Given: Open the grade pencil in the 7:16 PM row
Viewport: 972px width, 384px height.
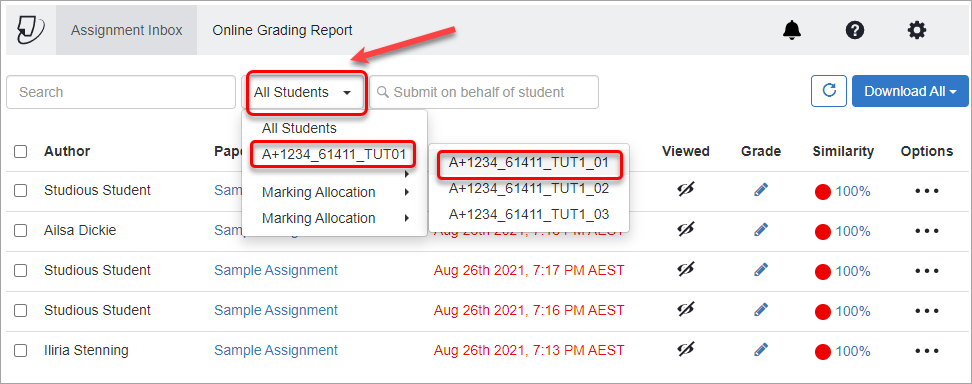Looking at the screenshot, I should click(761, 310).
